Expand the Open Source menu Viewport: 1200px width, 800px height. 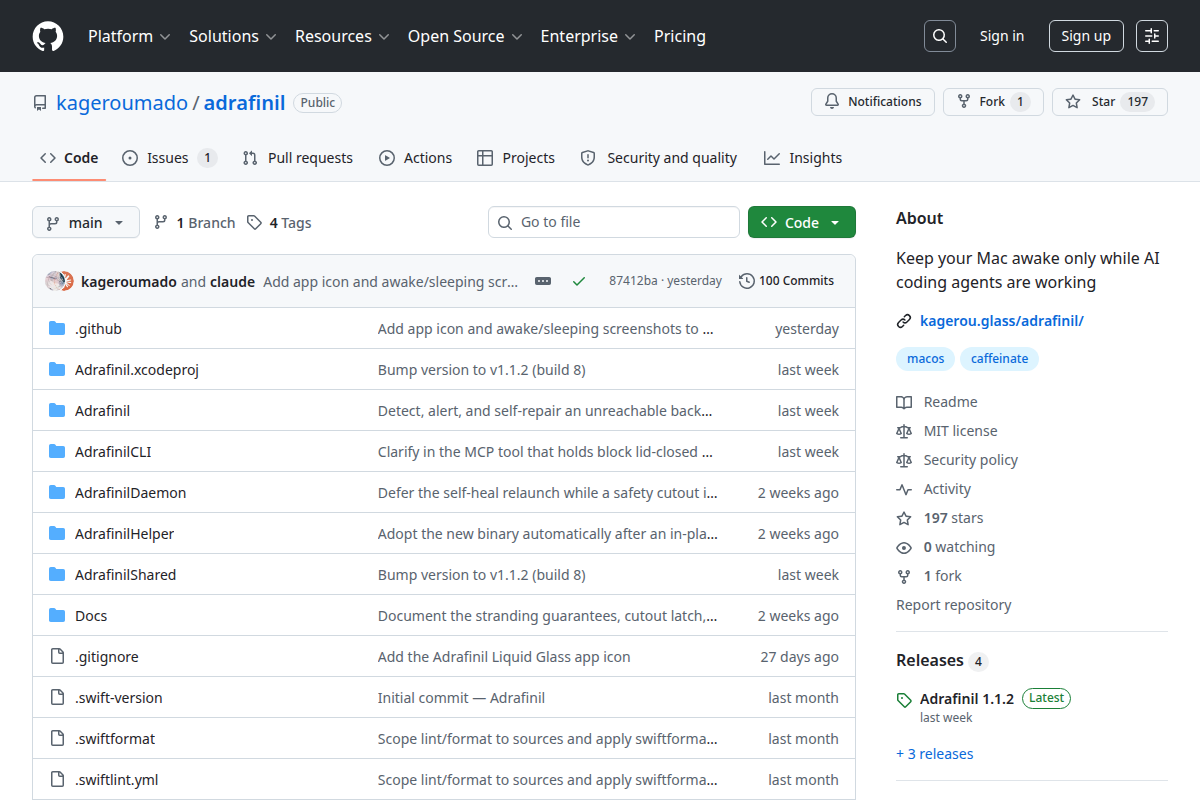(465, 36)
